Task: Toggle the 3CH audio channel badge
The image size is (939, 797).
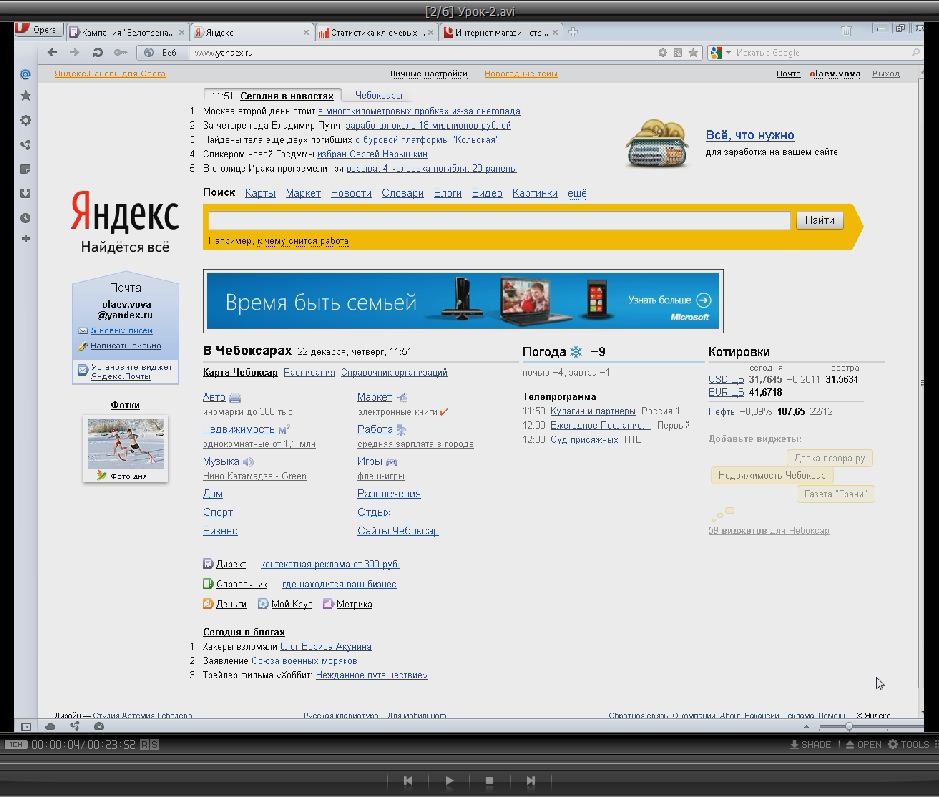Action: 16,744
